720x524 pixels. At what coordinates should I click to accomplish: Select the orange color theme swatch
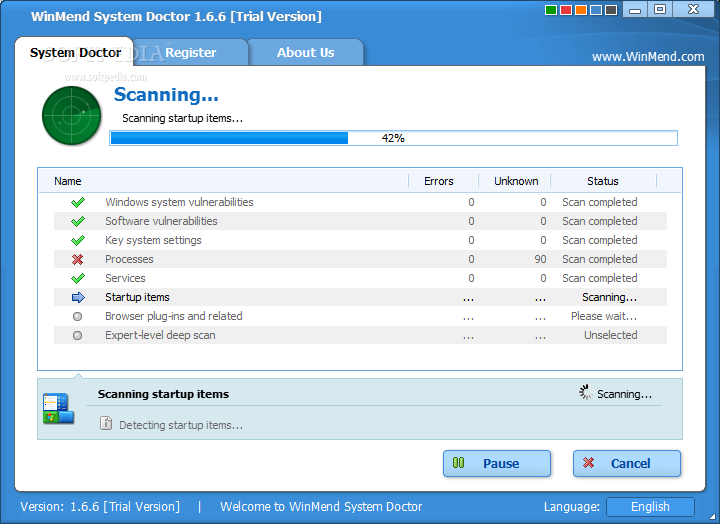coord(581,10)
